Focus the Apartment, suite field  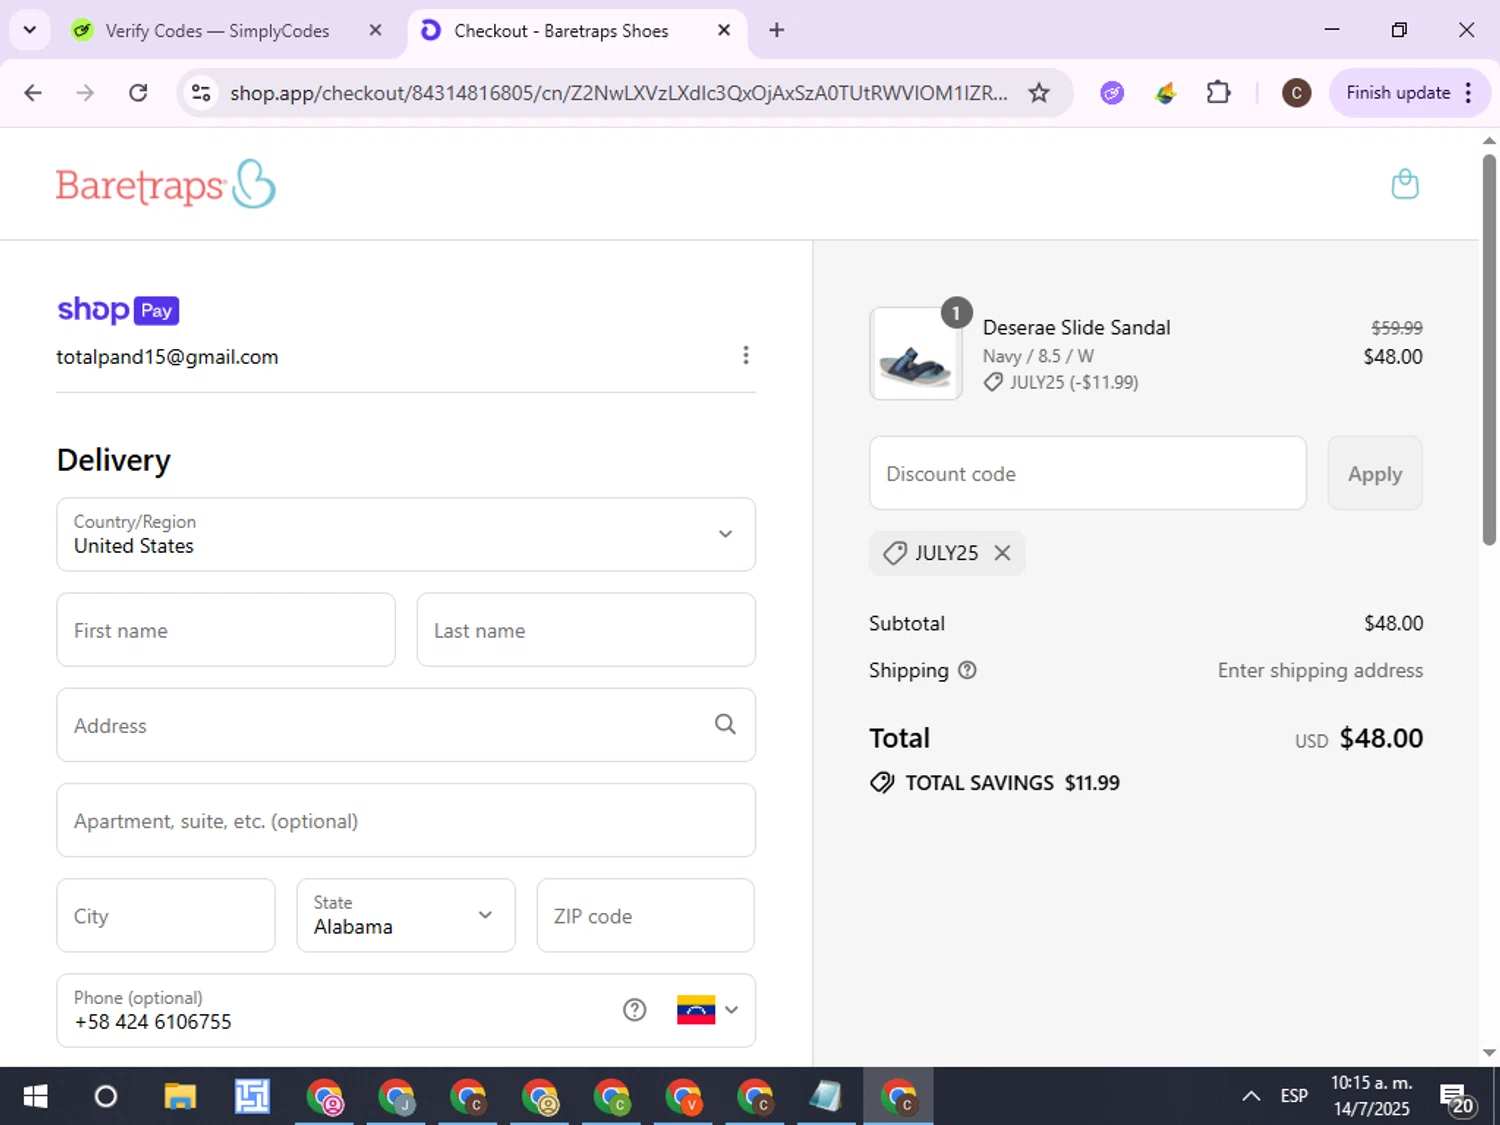tap(406, 820)
